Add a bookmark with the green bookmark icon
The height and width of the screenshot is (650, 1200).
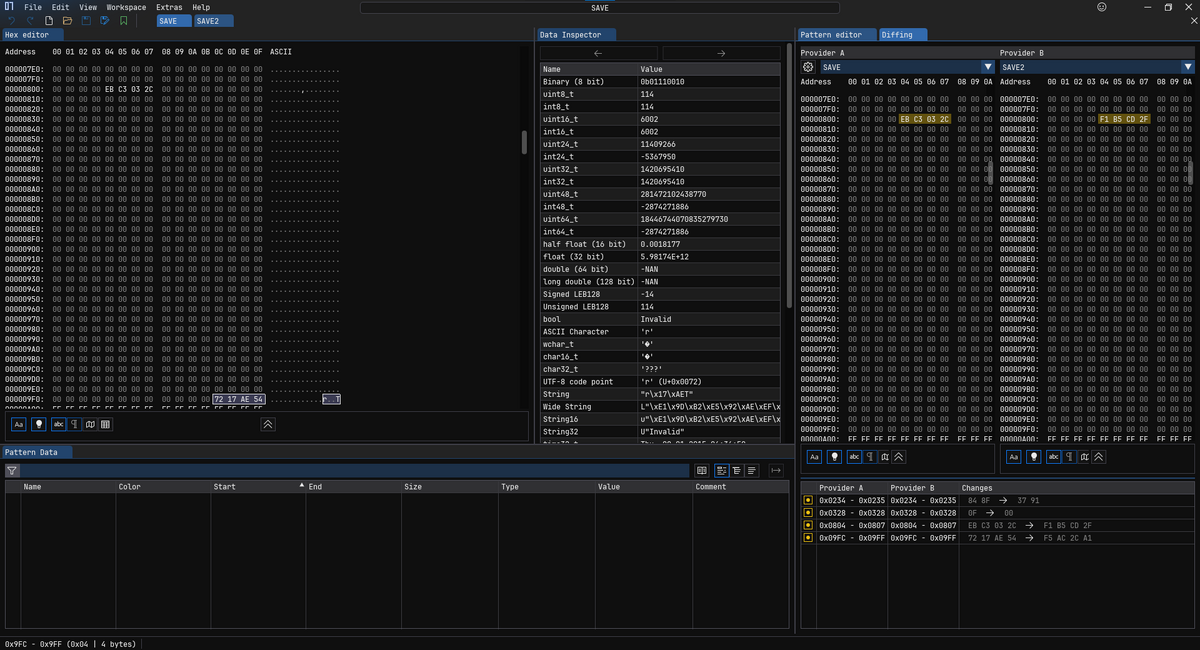[x=124, y=20]
